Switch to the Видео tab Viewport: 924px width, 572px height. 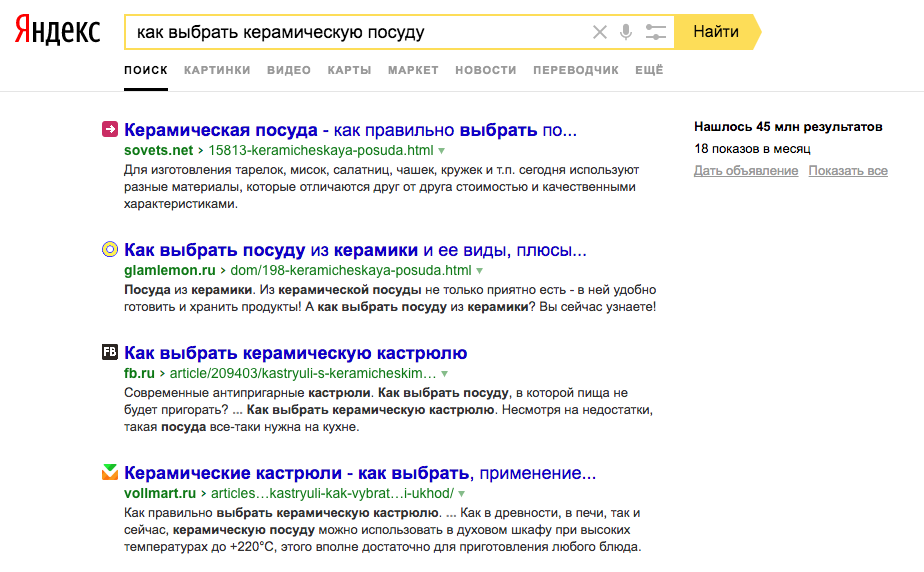point(289,70)
